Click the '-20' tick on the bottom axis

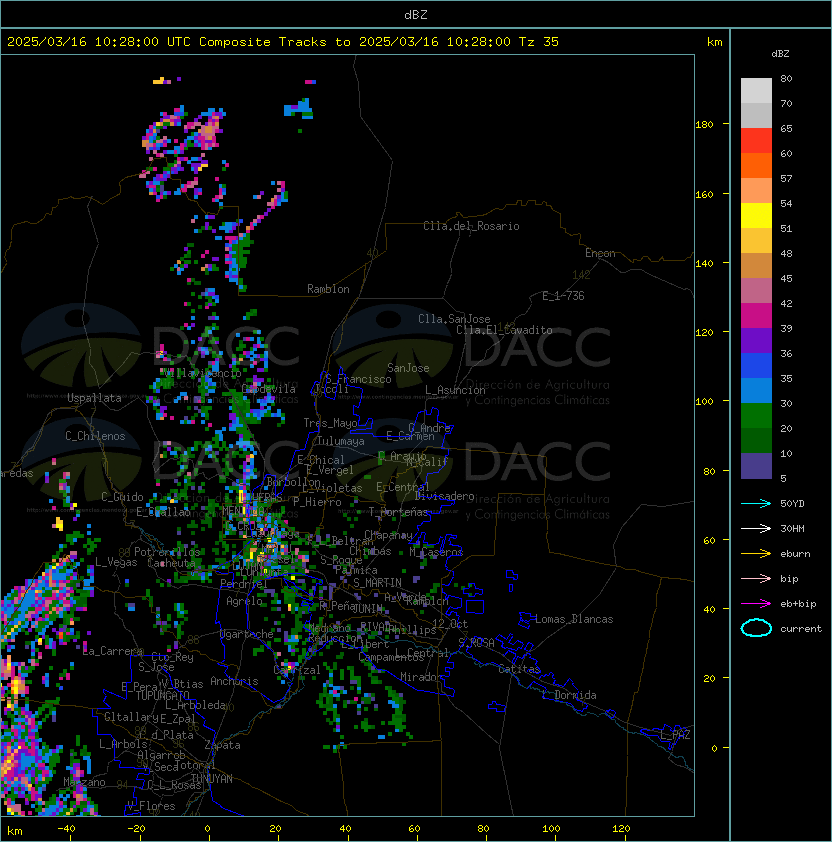(x=136, y=829)
